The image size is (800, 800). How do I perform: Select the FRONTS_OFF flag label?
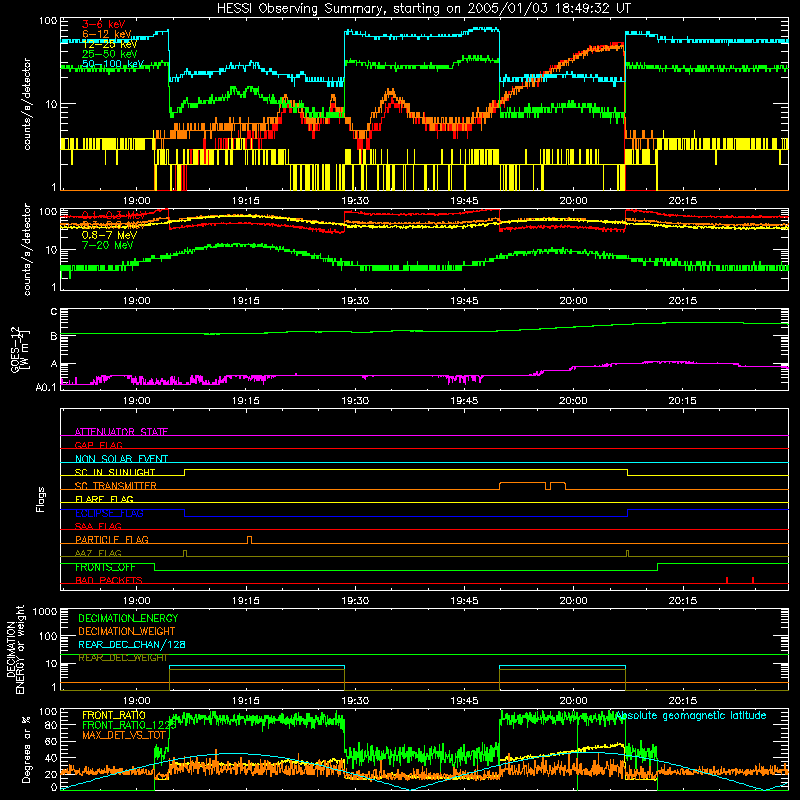tap(105, 567)
